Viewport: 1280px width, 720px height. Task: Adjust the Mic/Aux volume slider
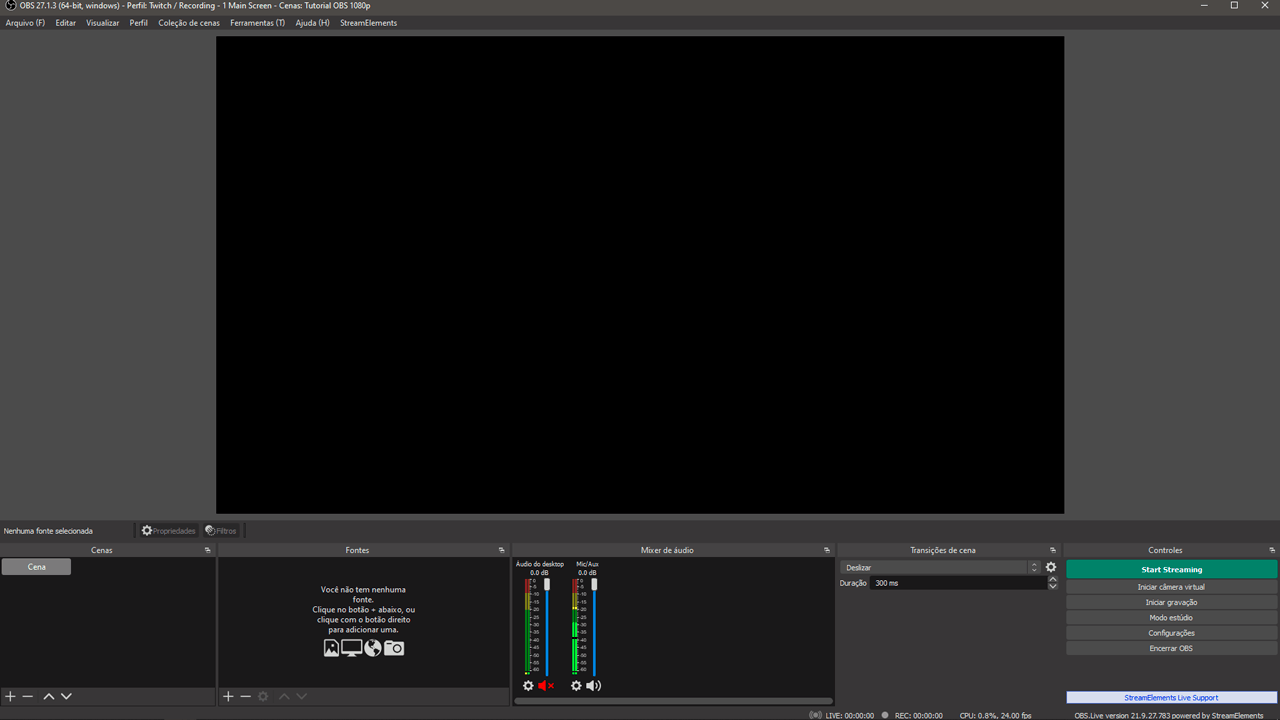[x=594, y=627]
